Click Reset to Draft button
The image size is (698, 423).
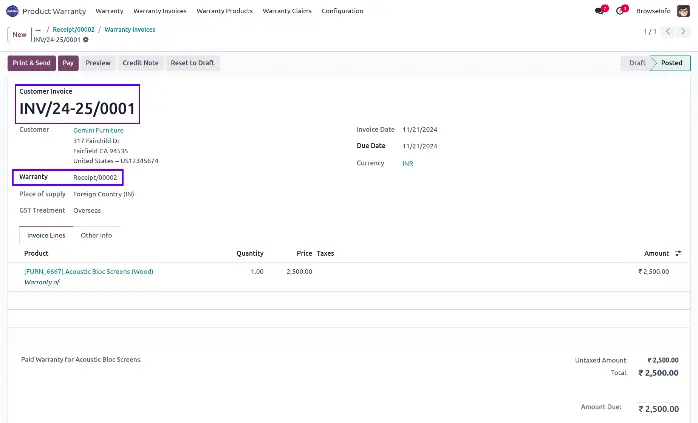pyautogui.click(x=192, y=63)
